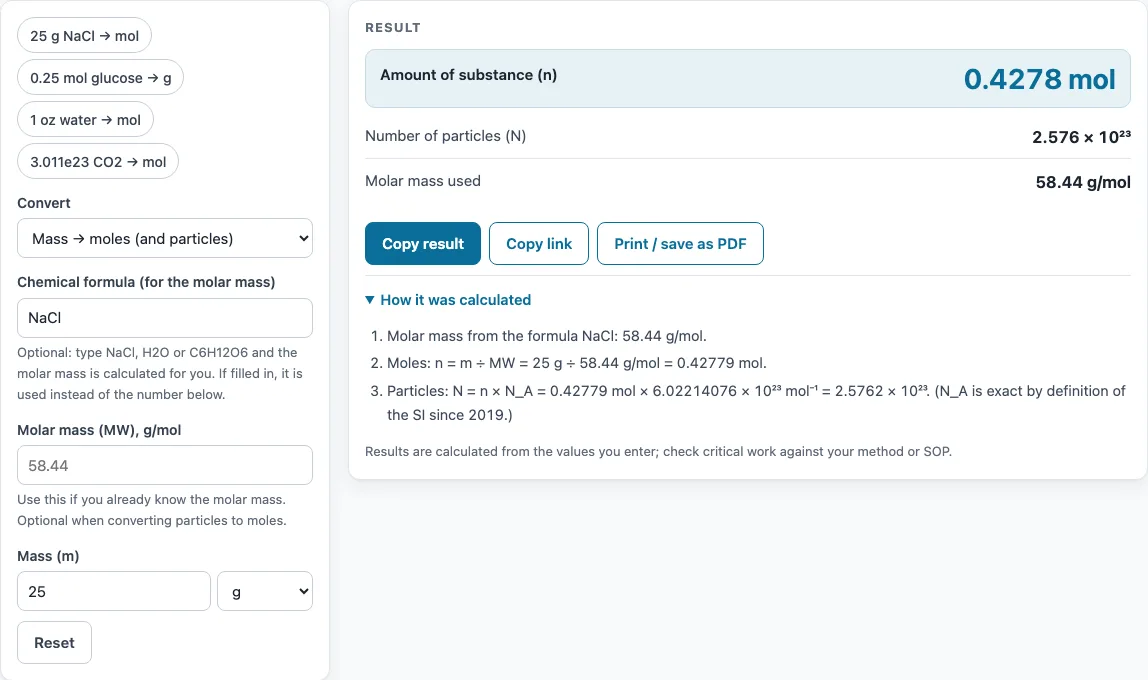Click into the Mass (m) value field
This screenshot has width=1148, height=680.
(x=113, y=591)
